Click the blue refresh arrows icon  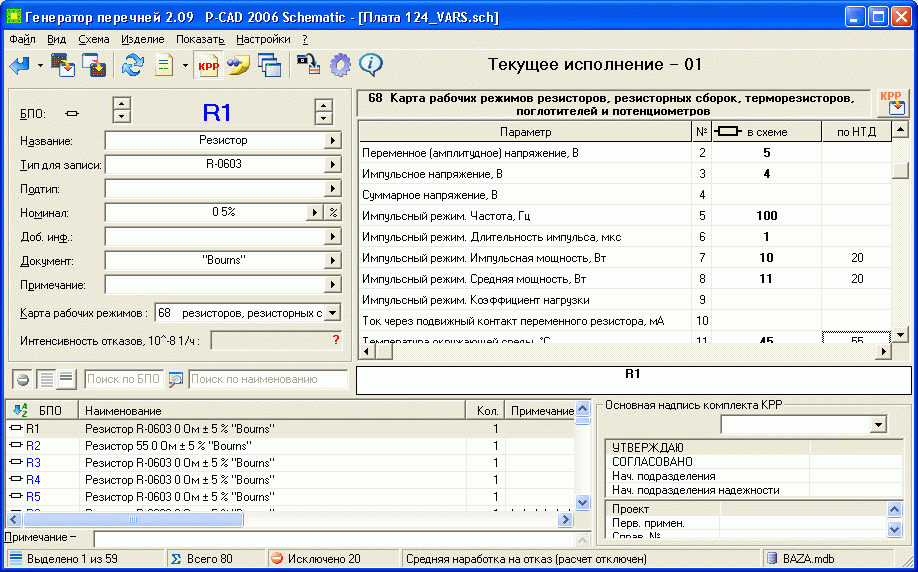[133, 66]
